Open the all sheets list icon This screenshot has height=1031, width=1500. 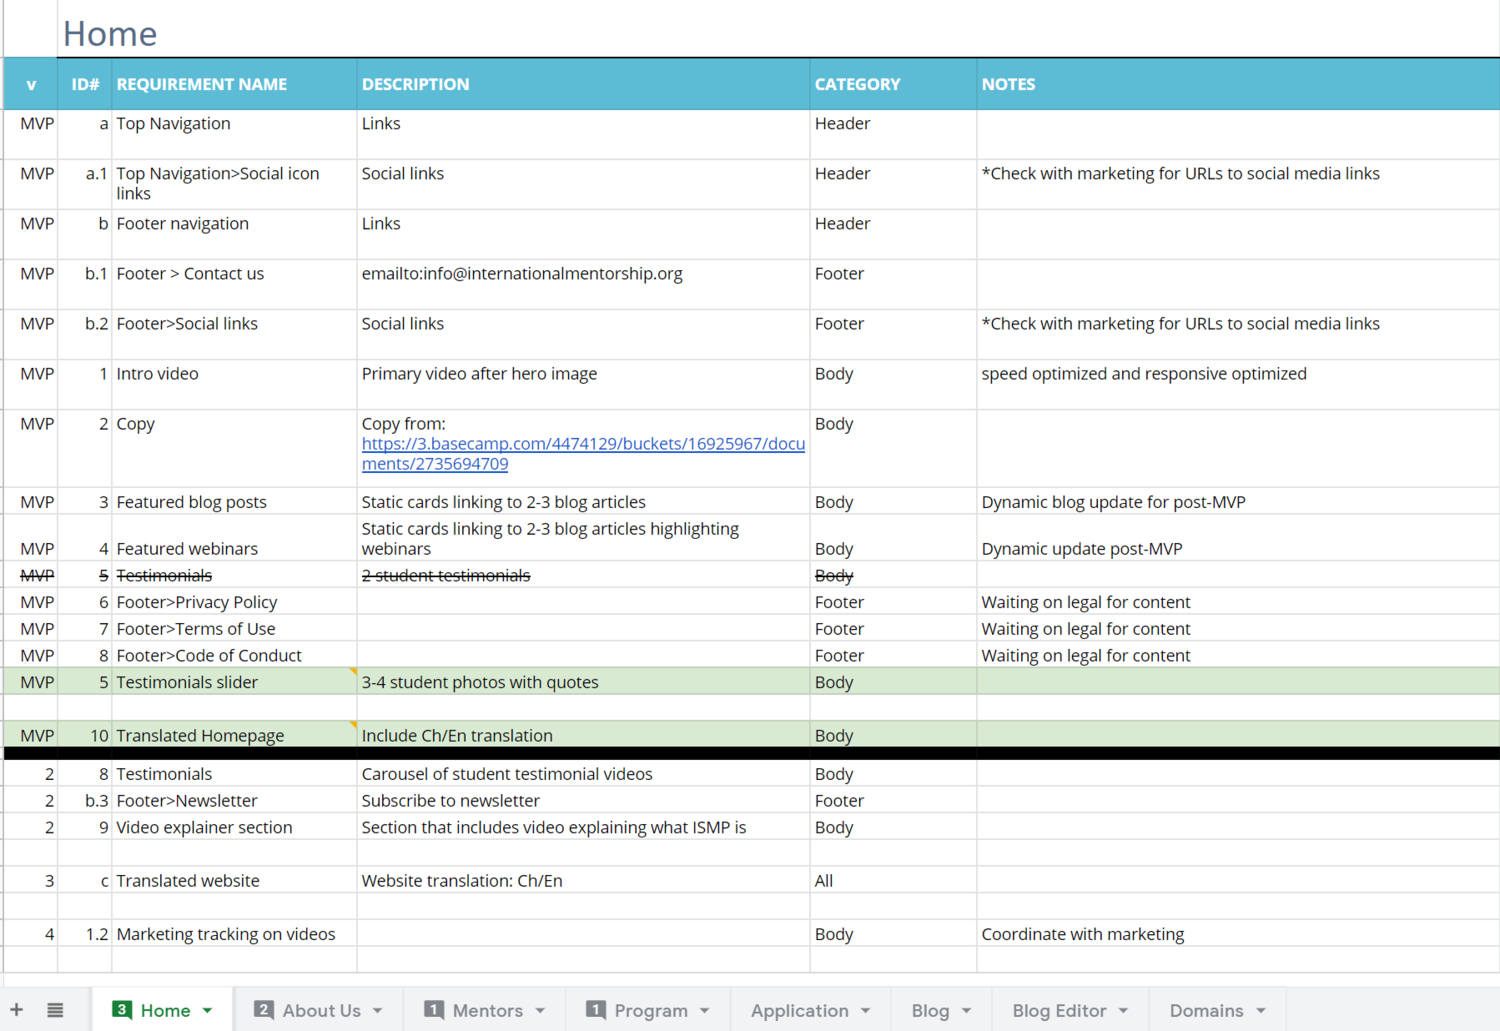pyautogui.click(x=55, y=1010)
